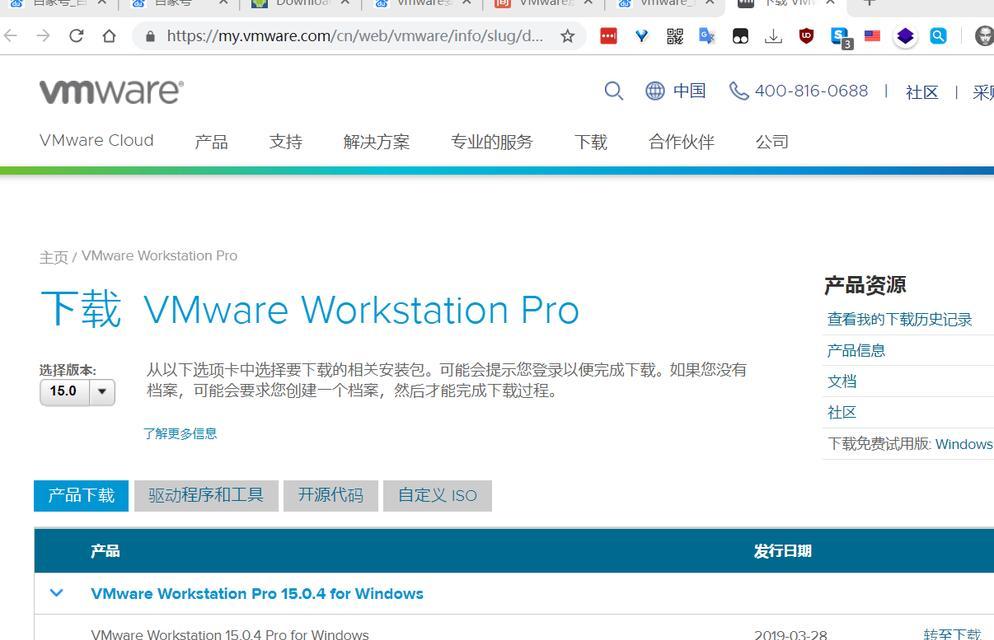Click the VMware logo
This screenshot has width=994, height=640.
coord(112,92)
